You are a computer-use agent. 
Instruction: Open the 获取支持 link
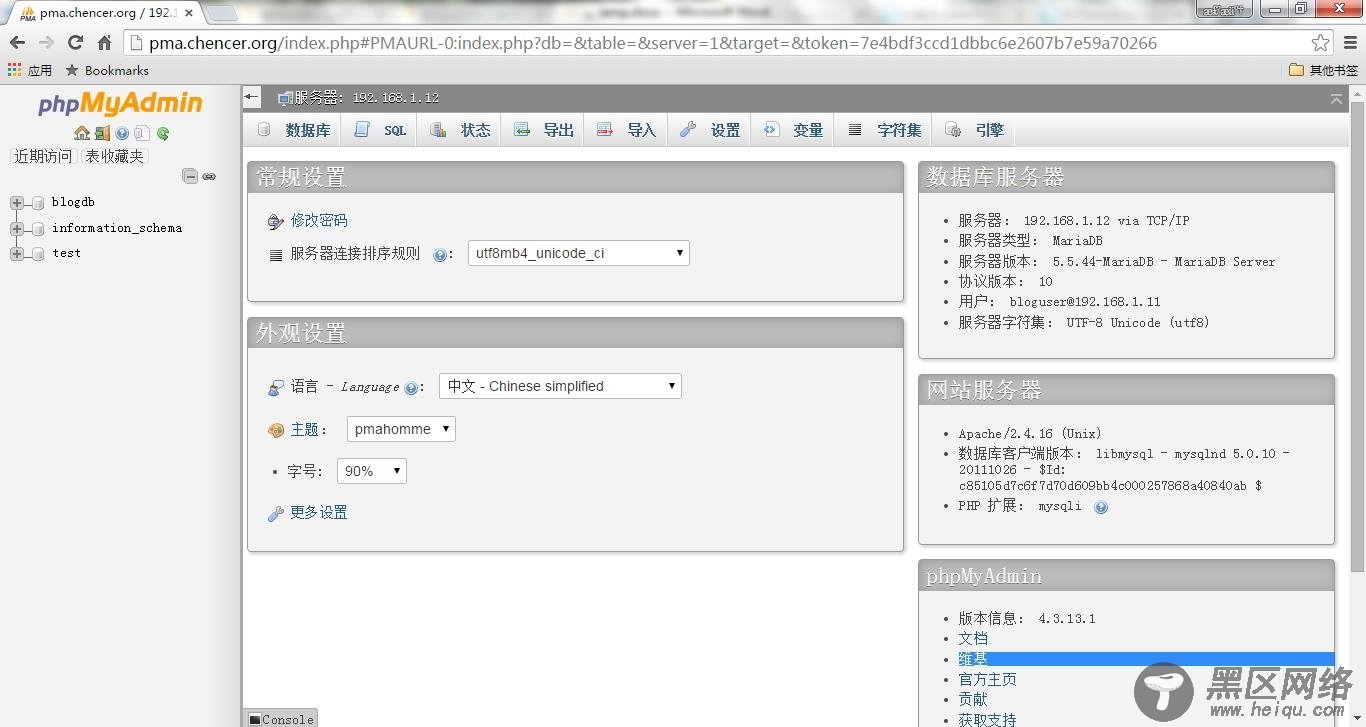click(987, 720)
